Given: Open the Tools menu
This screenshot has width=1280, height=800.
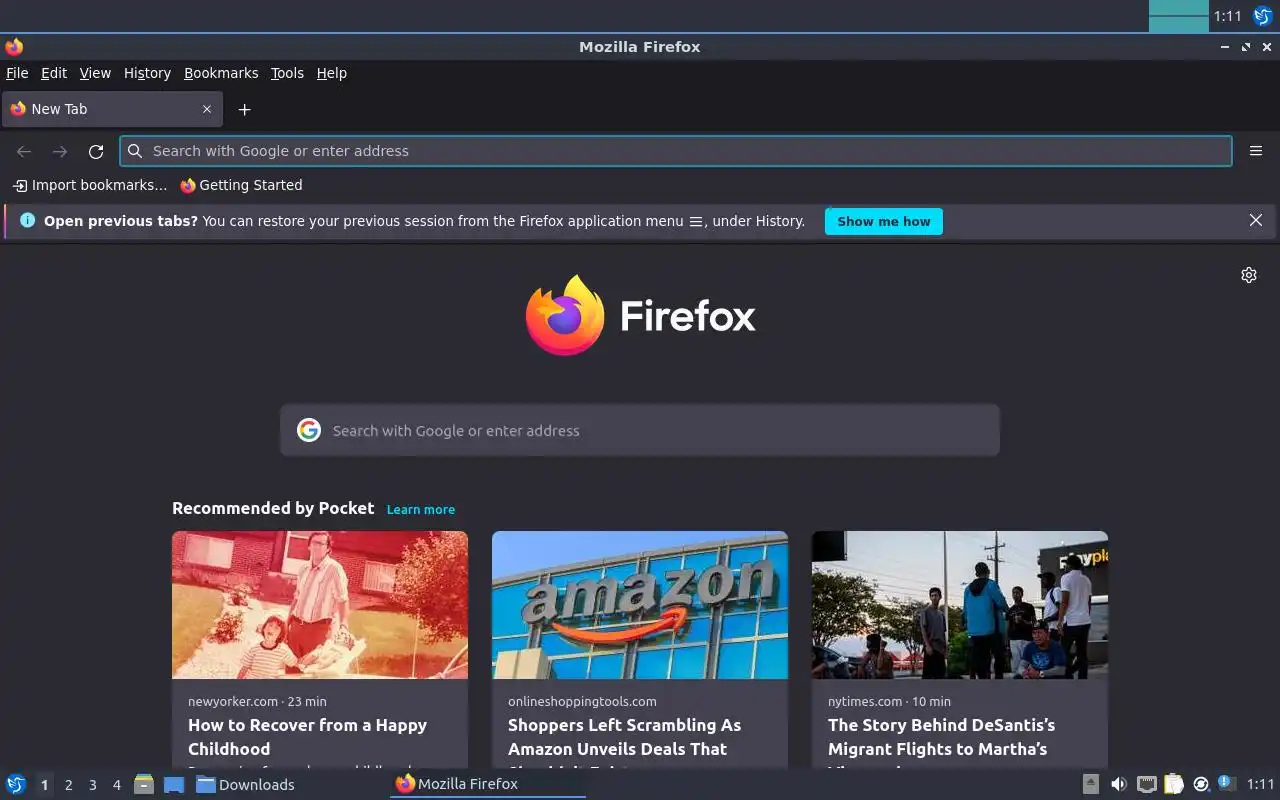Looking at the screenshot, I should pyautogui.click(x=287, y=73).
